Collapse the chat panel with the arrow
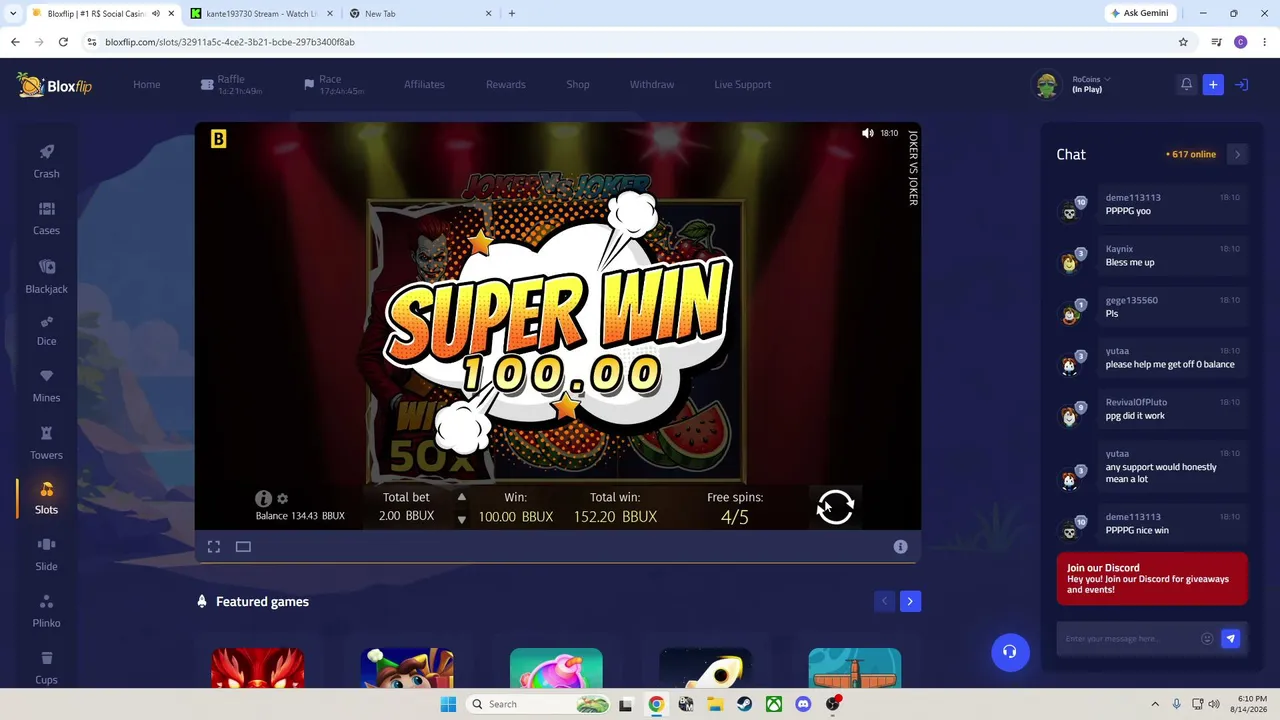Image resolution: width=1280 pixels, height=720 pixels. point(1237,154)
